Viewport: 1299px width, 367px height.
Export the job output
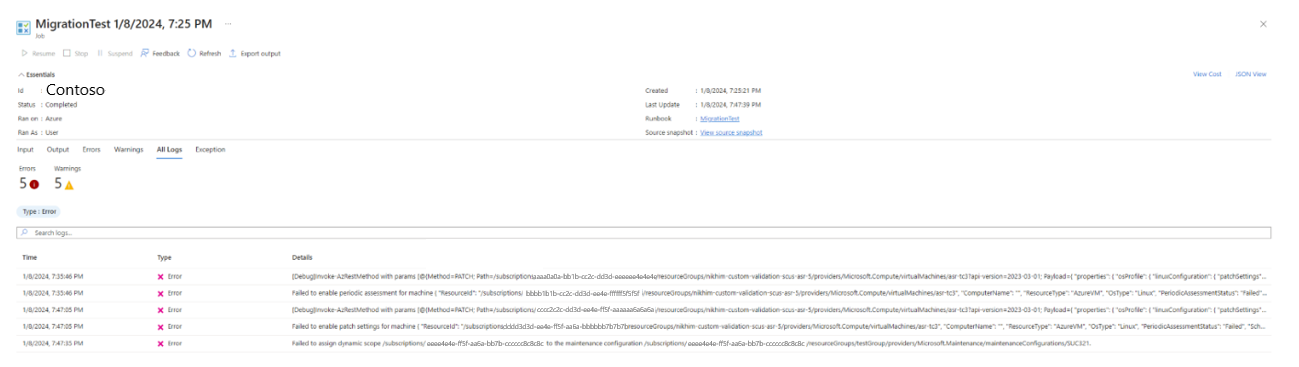click(x=255, y=53)
